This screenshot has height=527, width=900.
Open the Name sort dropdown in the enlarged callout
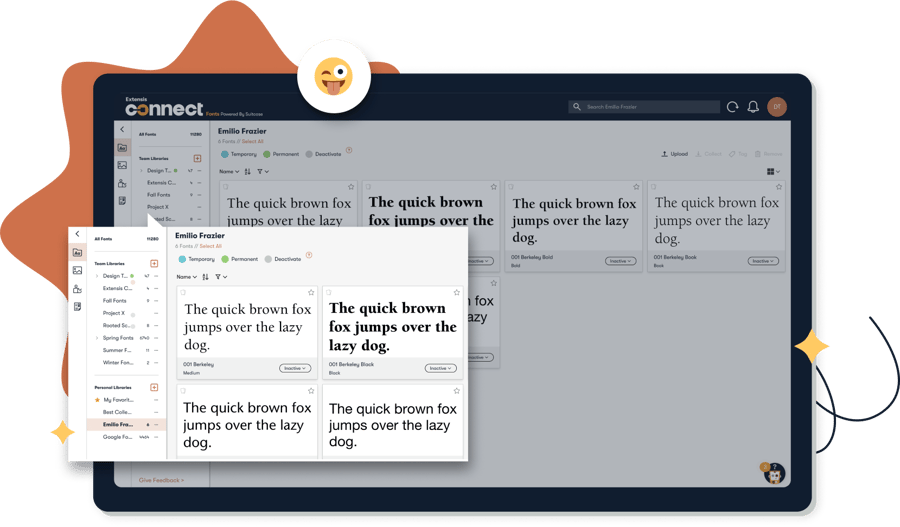(x=187, y=277)
